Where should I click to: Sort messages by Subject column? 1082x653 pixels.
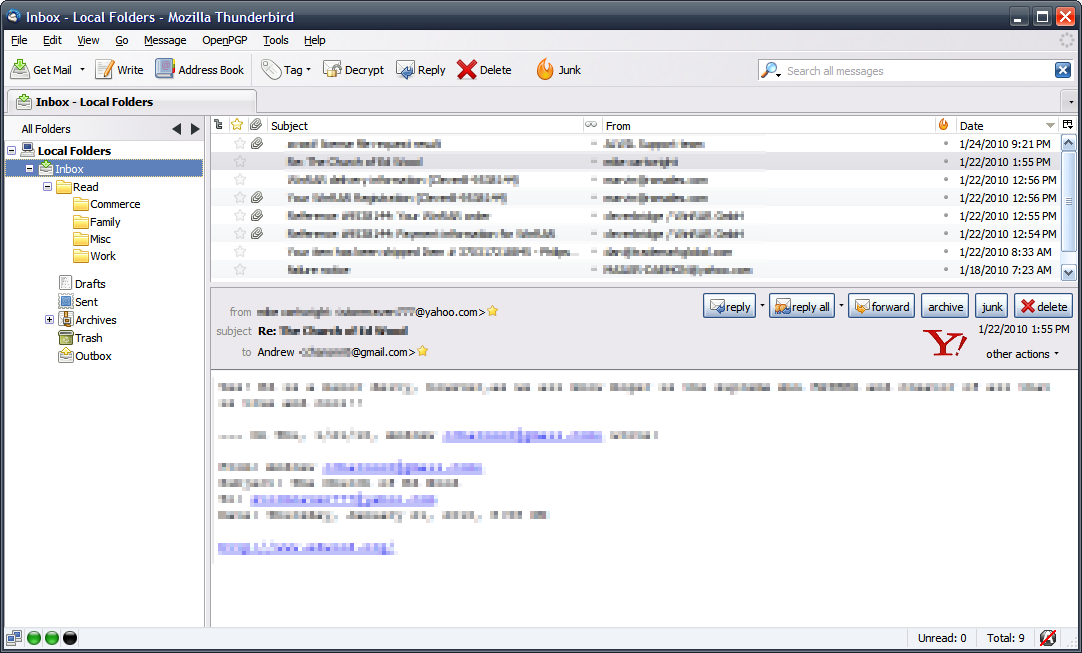(424, 126)
